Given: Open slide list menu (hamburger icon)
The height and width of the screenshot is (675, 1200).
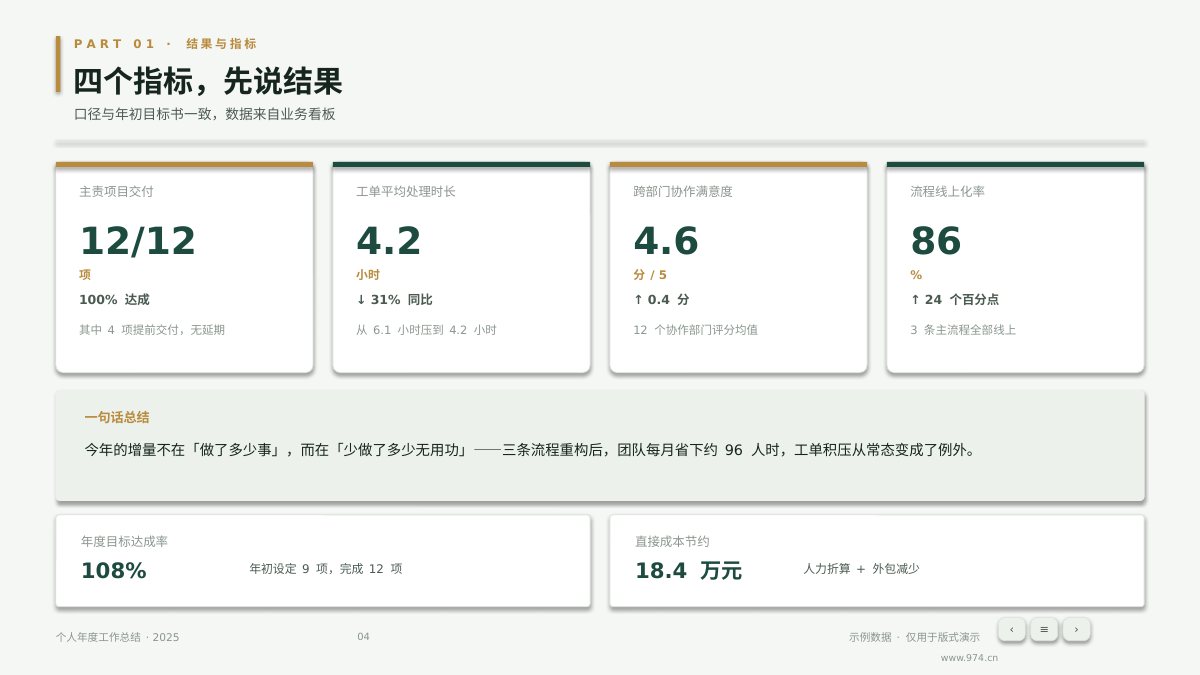Looking at the screenshot, I should click(1044, 629).
